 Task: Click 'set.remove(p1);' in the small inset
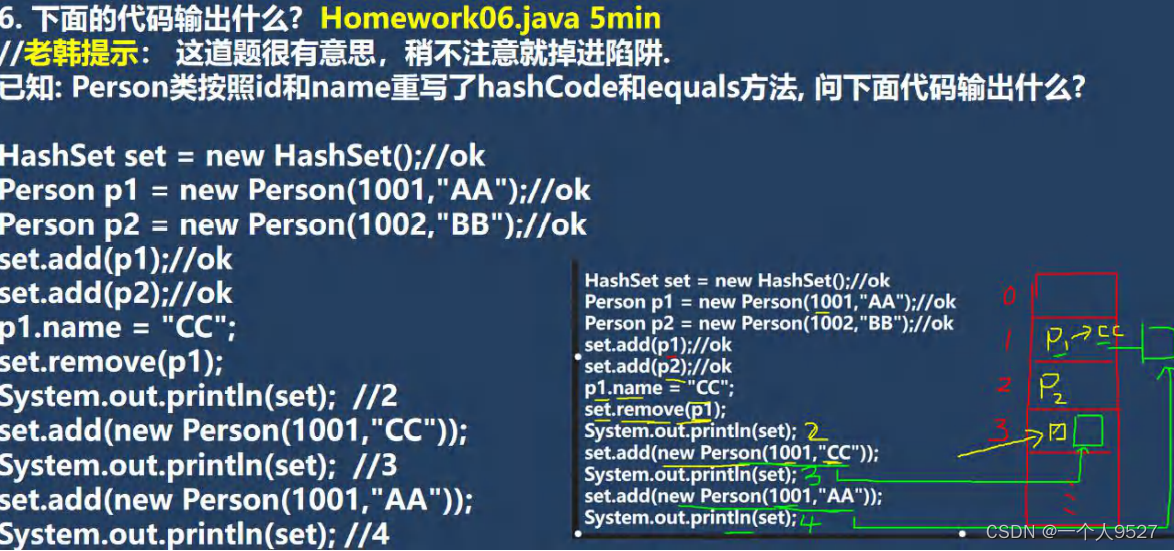(x=655, y=411)
